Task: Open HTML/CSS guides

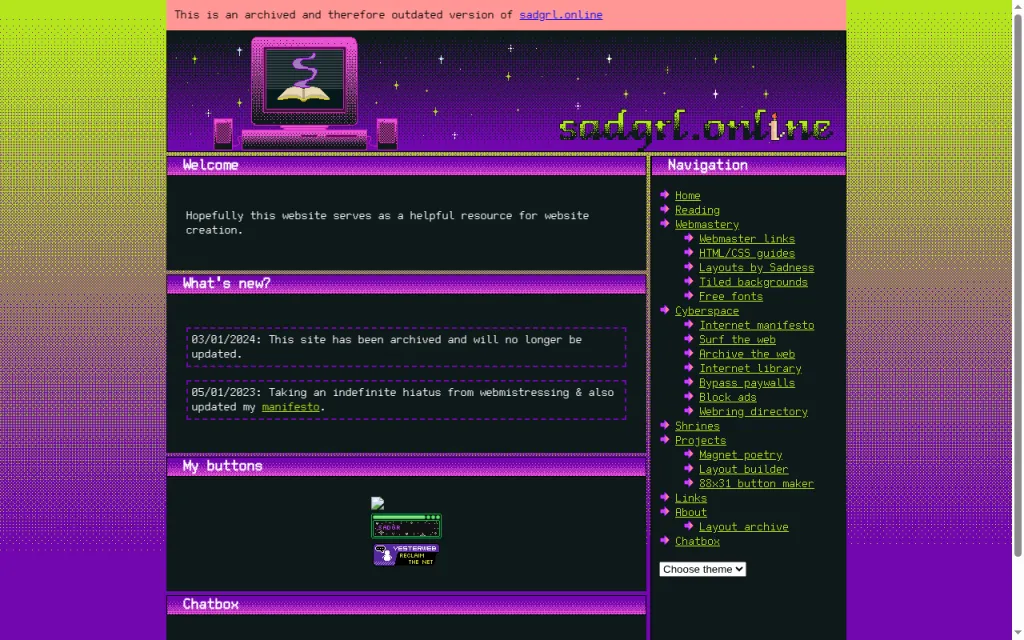Action: click(746, 253)
